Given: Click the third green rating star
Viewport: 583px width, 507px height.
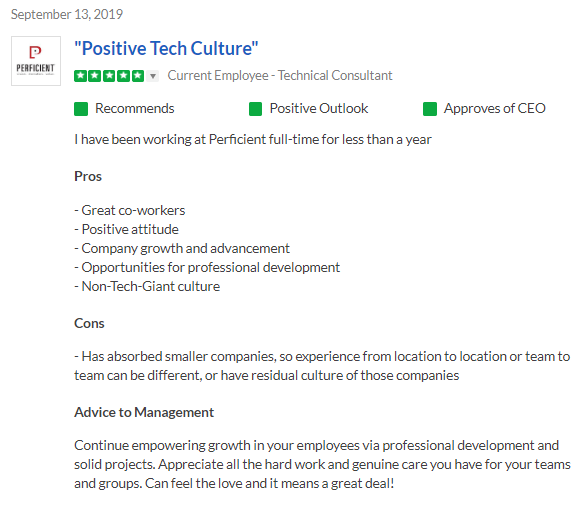Looking at the screenshot, I should [109, 76].
